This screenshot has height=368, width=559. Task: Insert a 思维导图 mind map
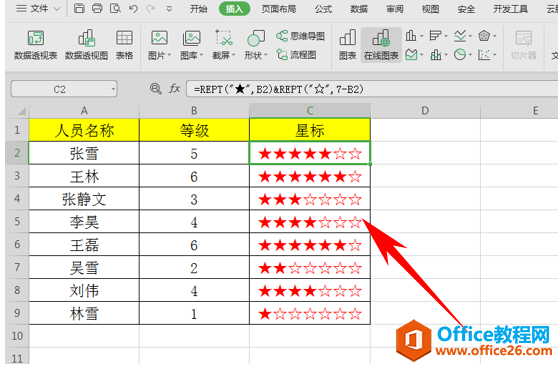pyautogui.click(x=300, y=36)
